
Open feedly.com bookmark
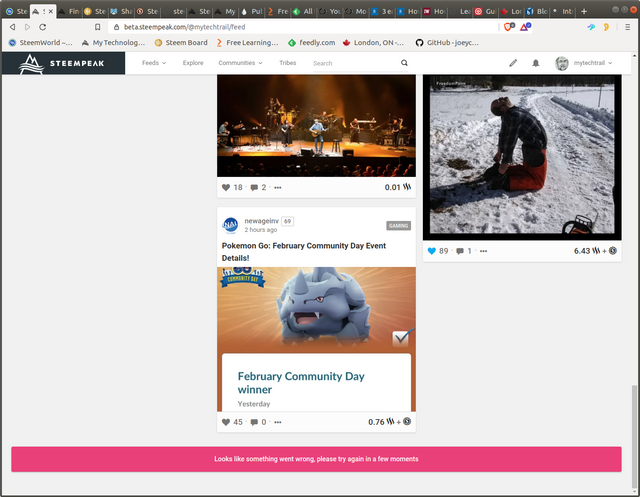point(311,42)
